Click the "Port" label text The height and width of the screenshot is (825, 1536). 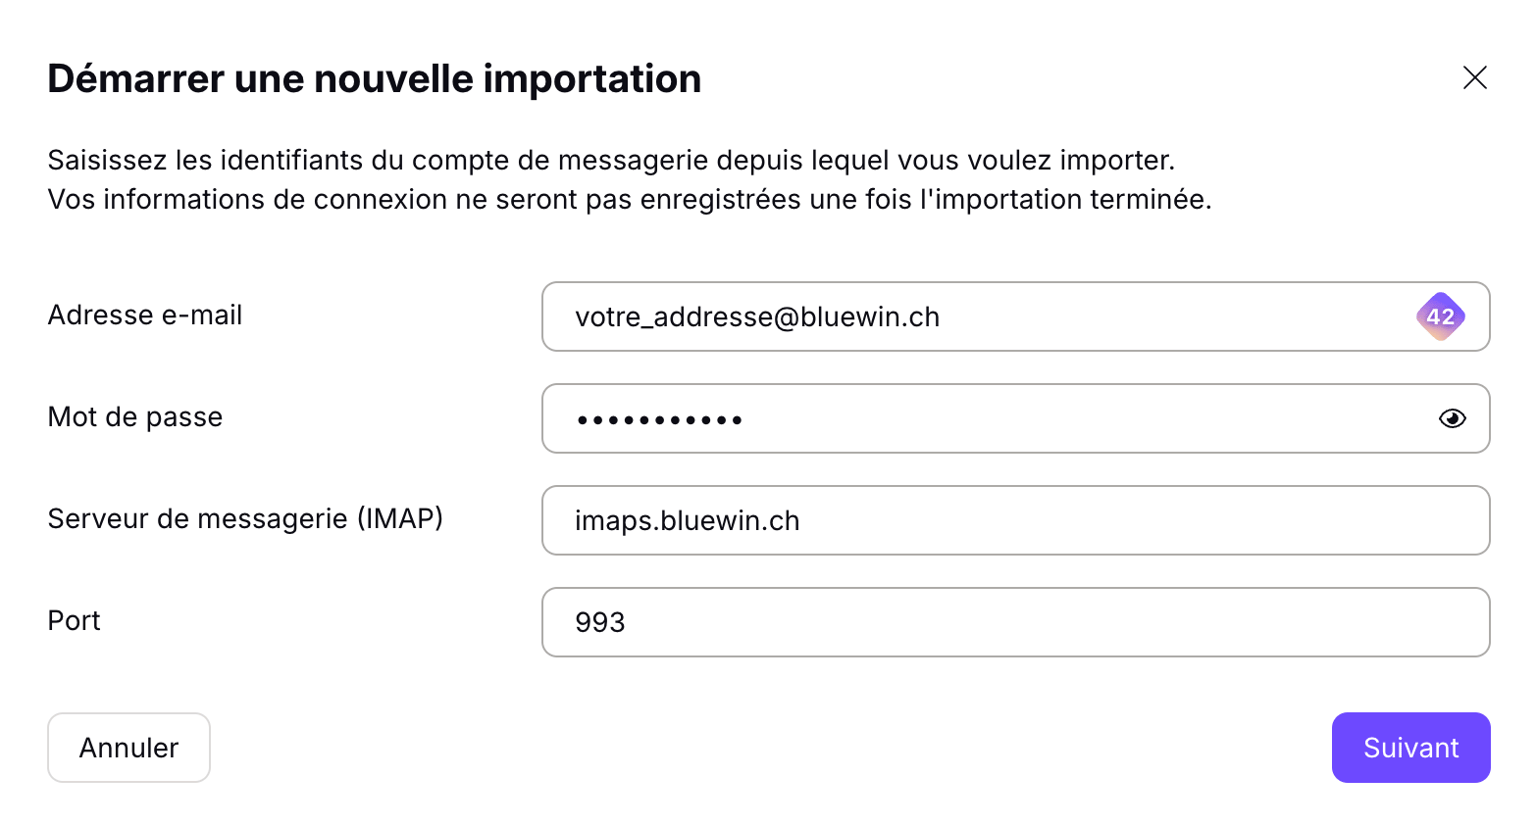pyautogui.click(x=74, y=621)
